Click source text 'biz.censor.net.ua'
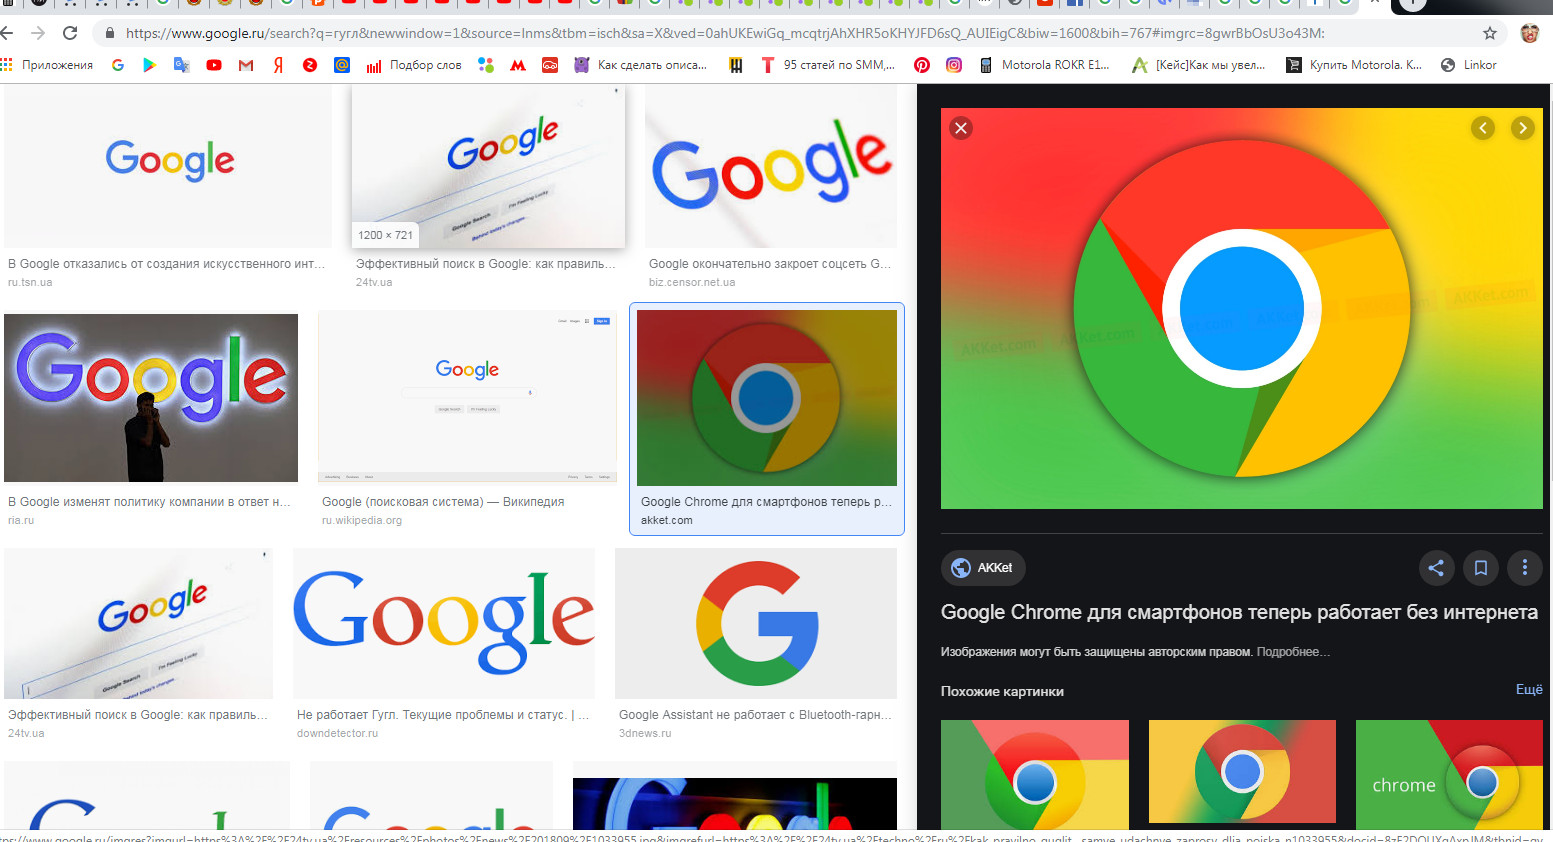 pyautogui.click(x=692, y=282)
